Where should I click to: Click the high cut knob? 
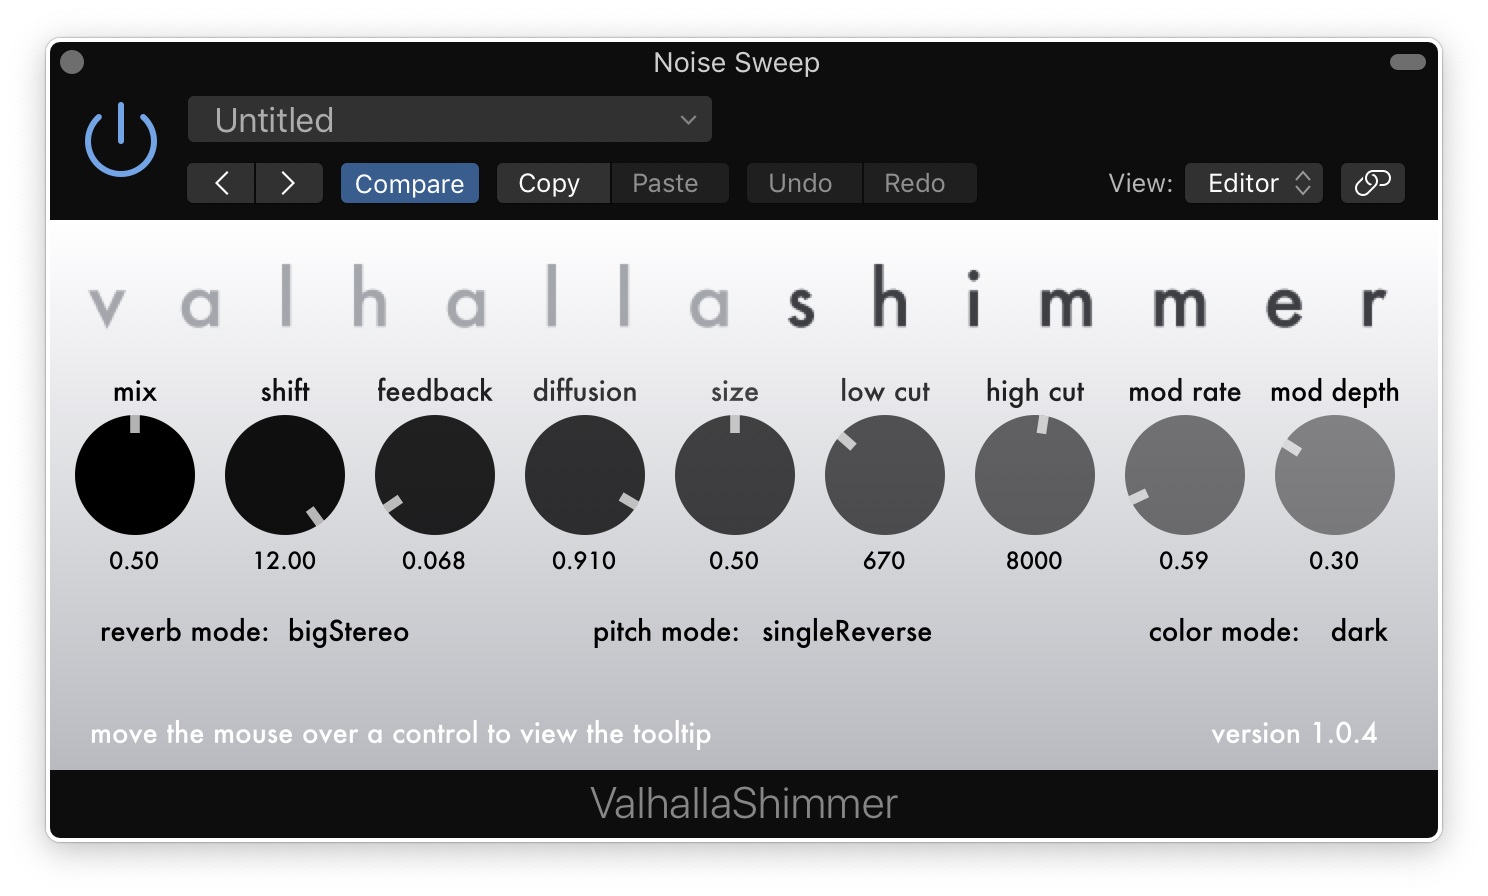[1035, 475]
